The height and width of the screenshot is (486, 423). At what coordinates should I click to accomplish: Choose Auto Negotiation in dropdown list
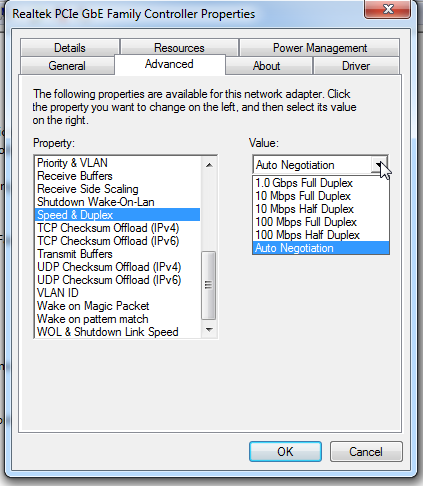(x=321, y=248)
